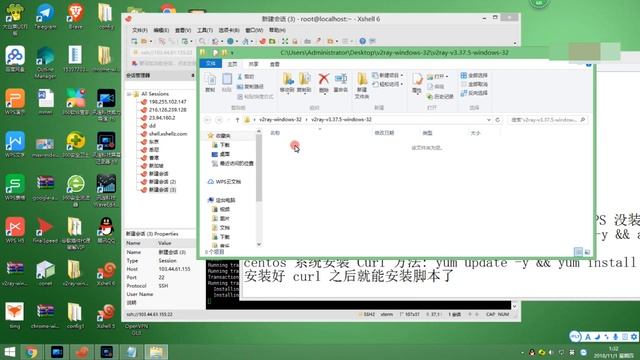Click the v2ray-windows-32 breadcrumb segment
Viewport: 640px width, 360px height.
point(280,120)
